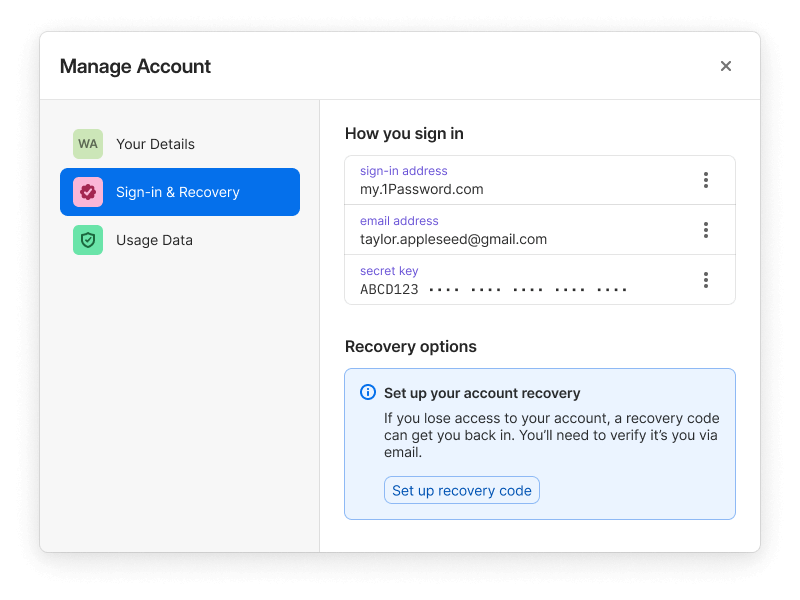Go to the Usage Data section

[154, 240]
